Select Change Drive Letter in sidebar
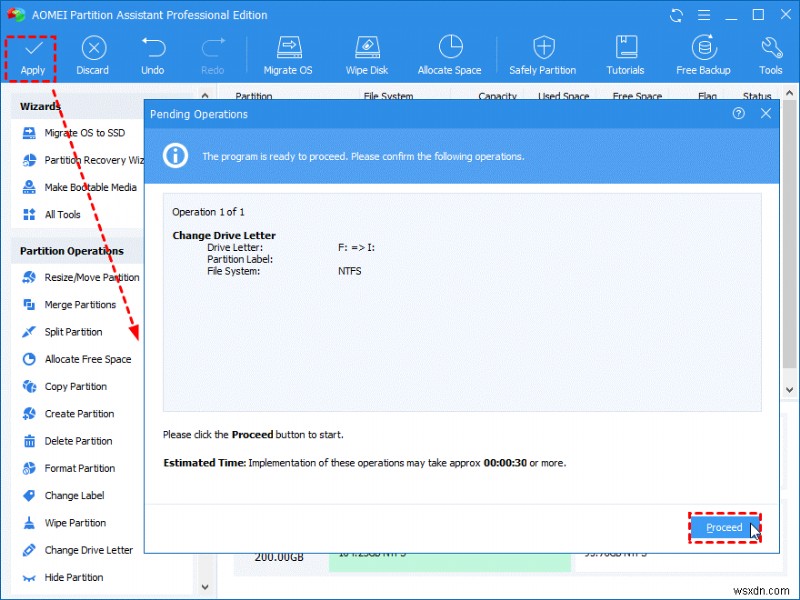The image size is (800, 600). tap(88, 550)
